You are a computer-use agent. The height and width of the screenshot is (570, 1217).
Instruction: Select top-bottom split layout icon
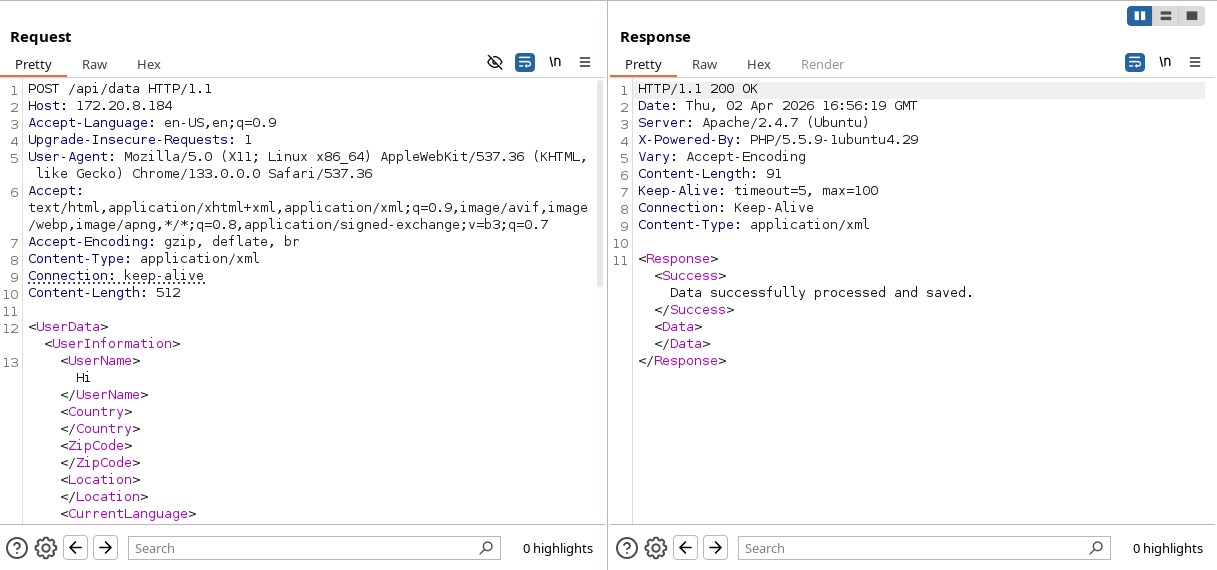point(1165,16)
